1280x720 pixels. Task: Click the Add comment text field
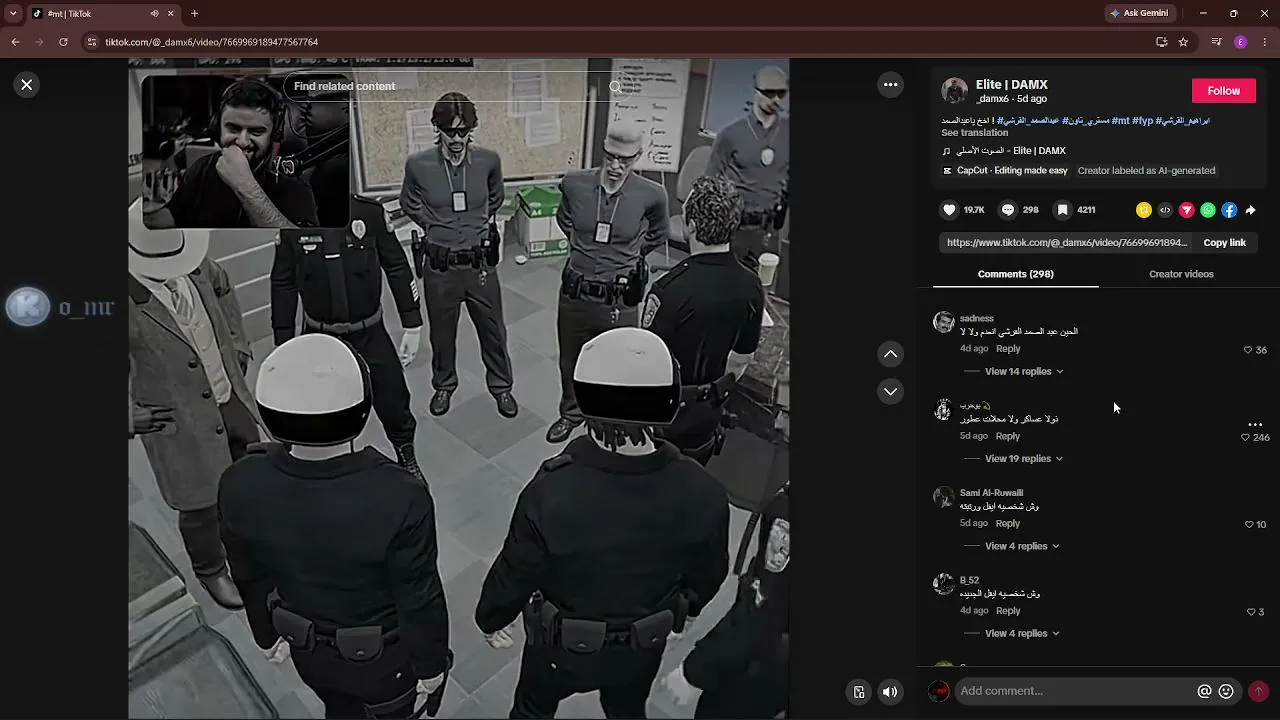(1075, 691)
